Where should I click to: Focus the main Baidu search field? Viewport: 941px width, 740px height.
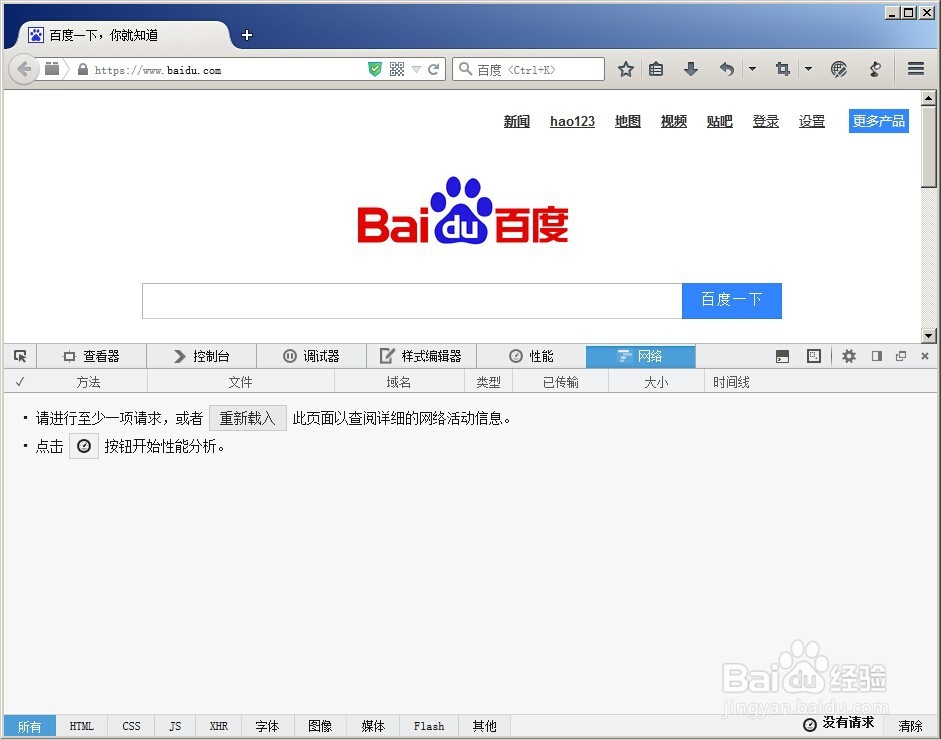pos(412,301)
